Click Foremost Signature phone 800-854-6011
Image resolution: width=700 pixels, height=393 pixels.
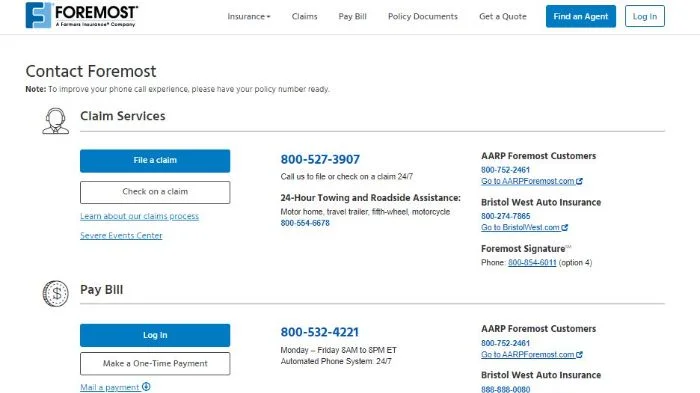pyautogui.click(x=532, y=263)
